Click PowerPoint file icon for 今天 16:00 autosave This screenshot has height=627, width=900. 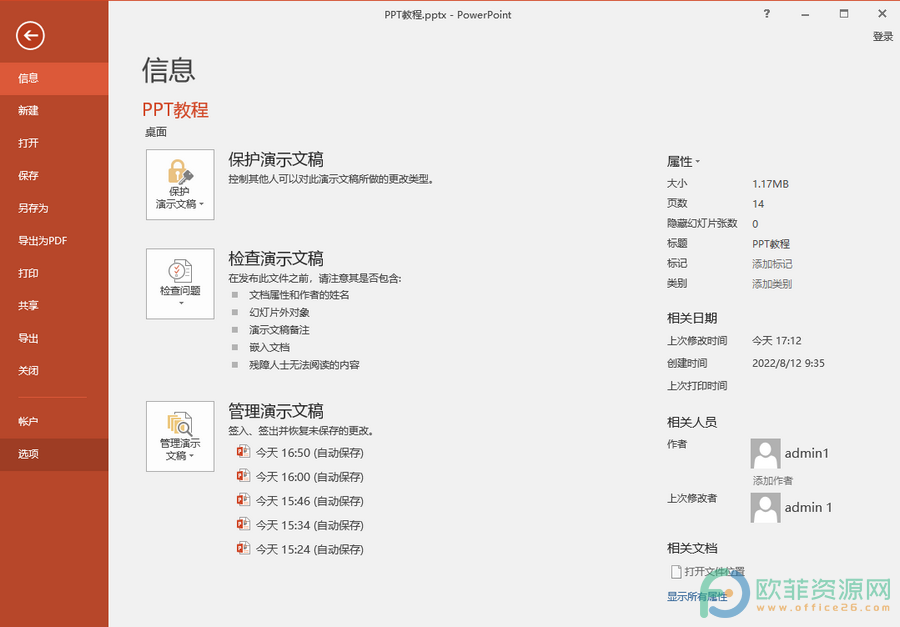coord(243,476)
